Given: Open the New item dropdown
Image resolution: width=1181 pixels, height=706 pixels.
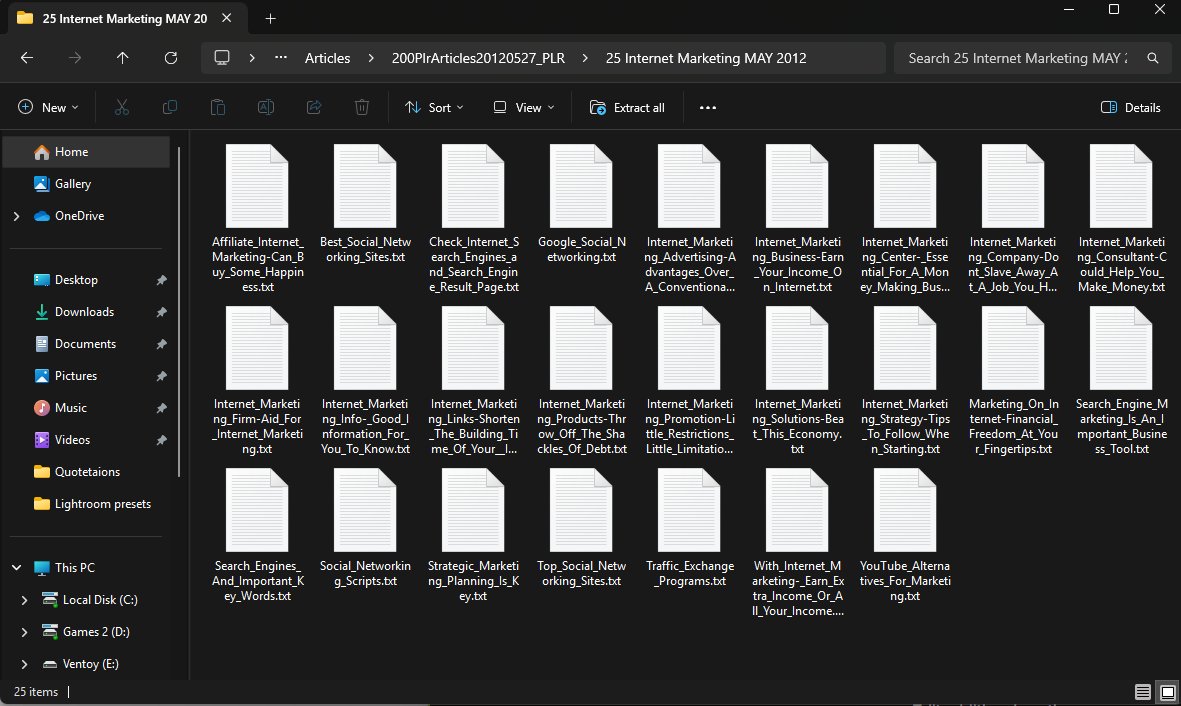Looking at the screenshot, I should point(48,108).
